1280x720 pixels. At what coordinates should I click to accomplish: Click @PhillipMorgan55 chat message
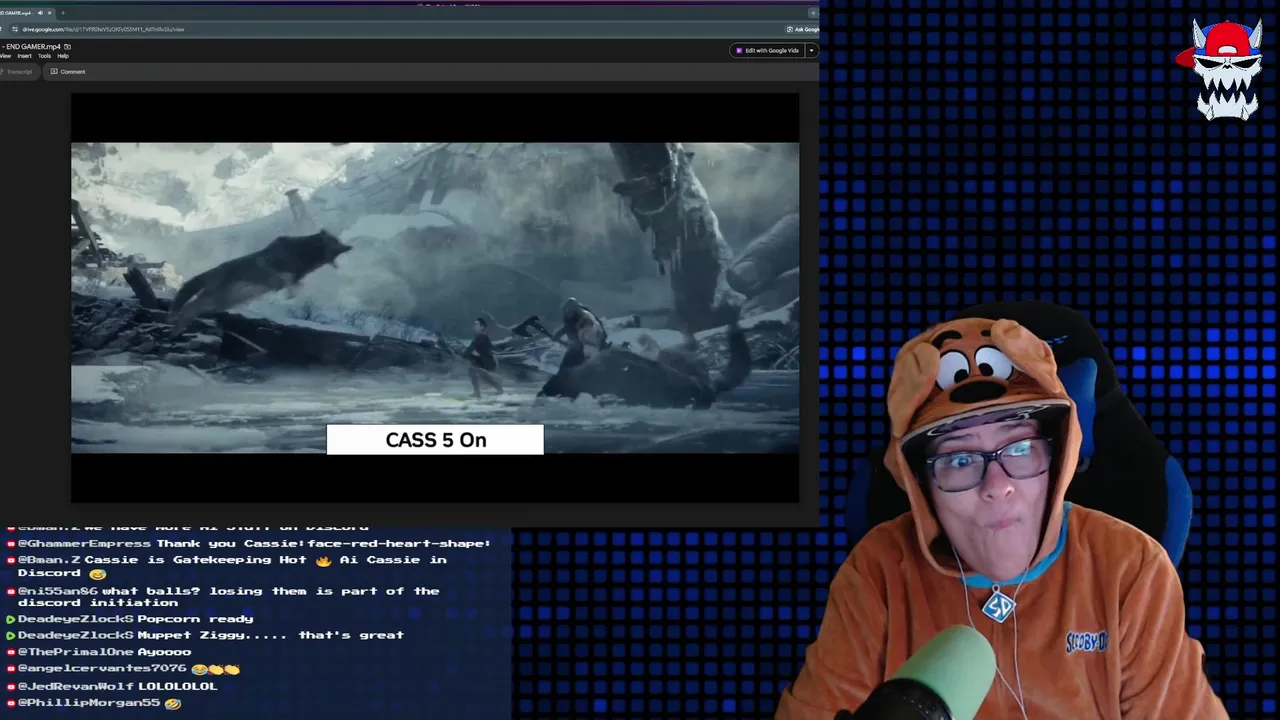tap(93, 703)
